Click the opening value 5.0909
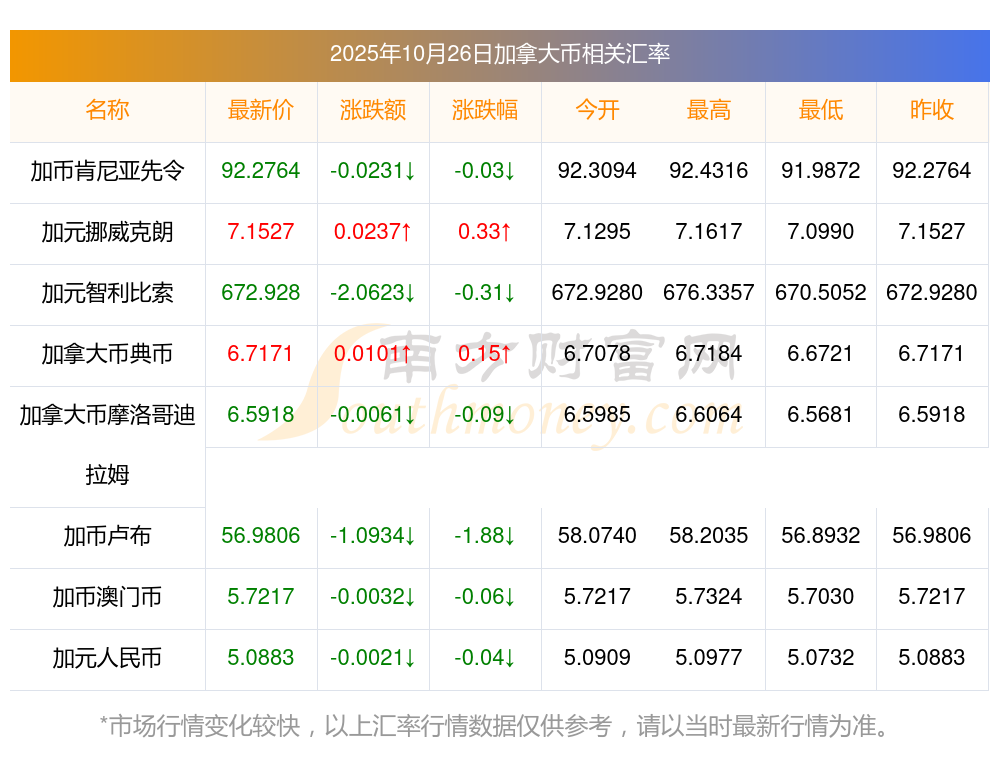The image size is (1000, 757). [x=597, y=657]
